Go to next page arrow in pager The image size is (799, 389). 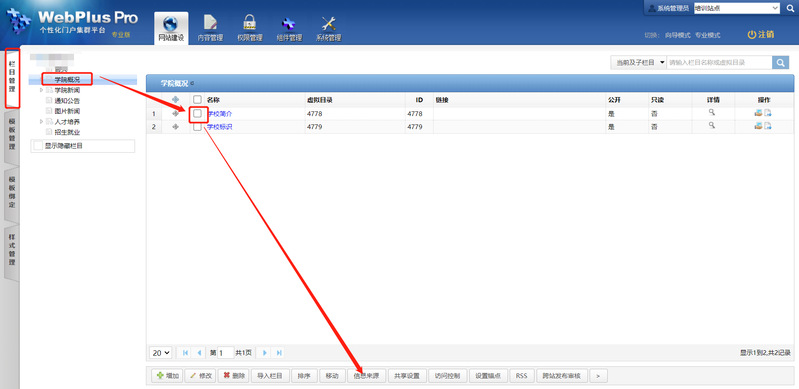pyautogui.click(x=264, y=352)
